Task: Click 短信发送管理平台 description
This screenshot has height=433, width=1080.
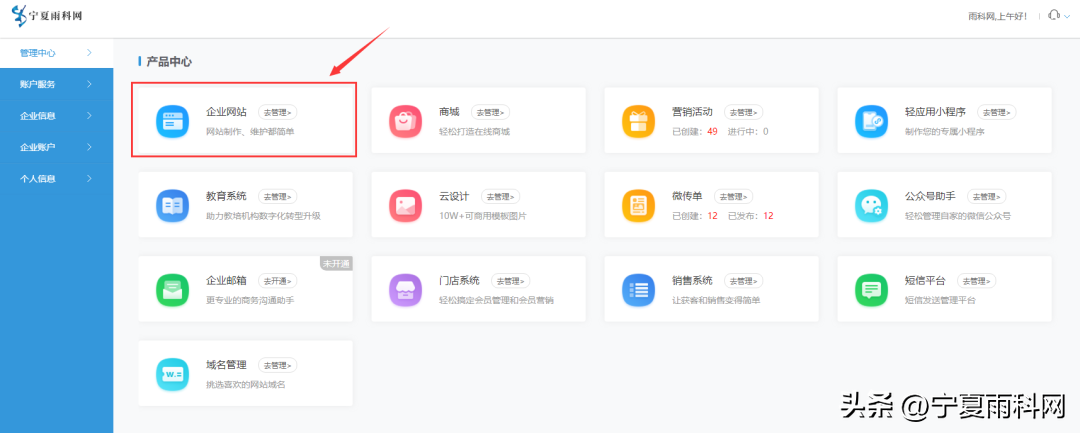Action: coord(940,300)
